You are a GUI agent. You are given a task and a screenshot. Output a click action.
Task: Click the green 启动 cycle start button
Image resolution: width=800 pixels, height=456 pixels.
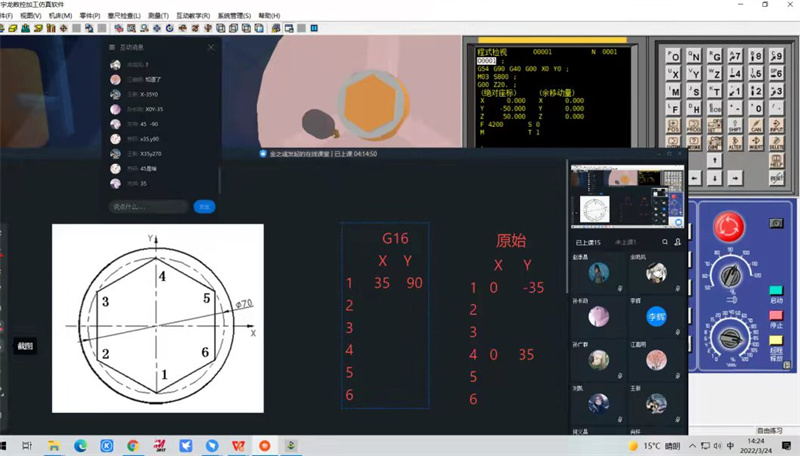pos(776,290)
